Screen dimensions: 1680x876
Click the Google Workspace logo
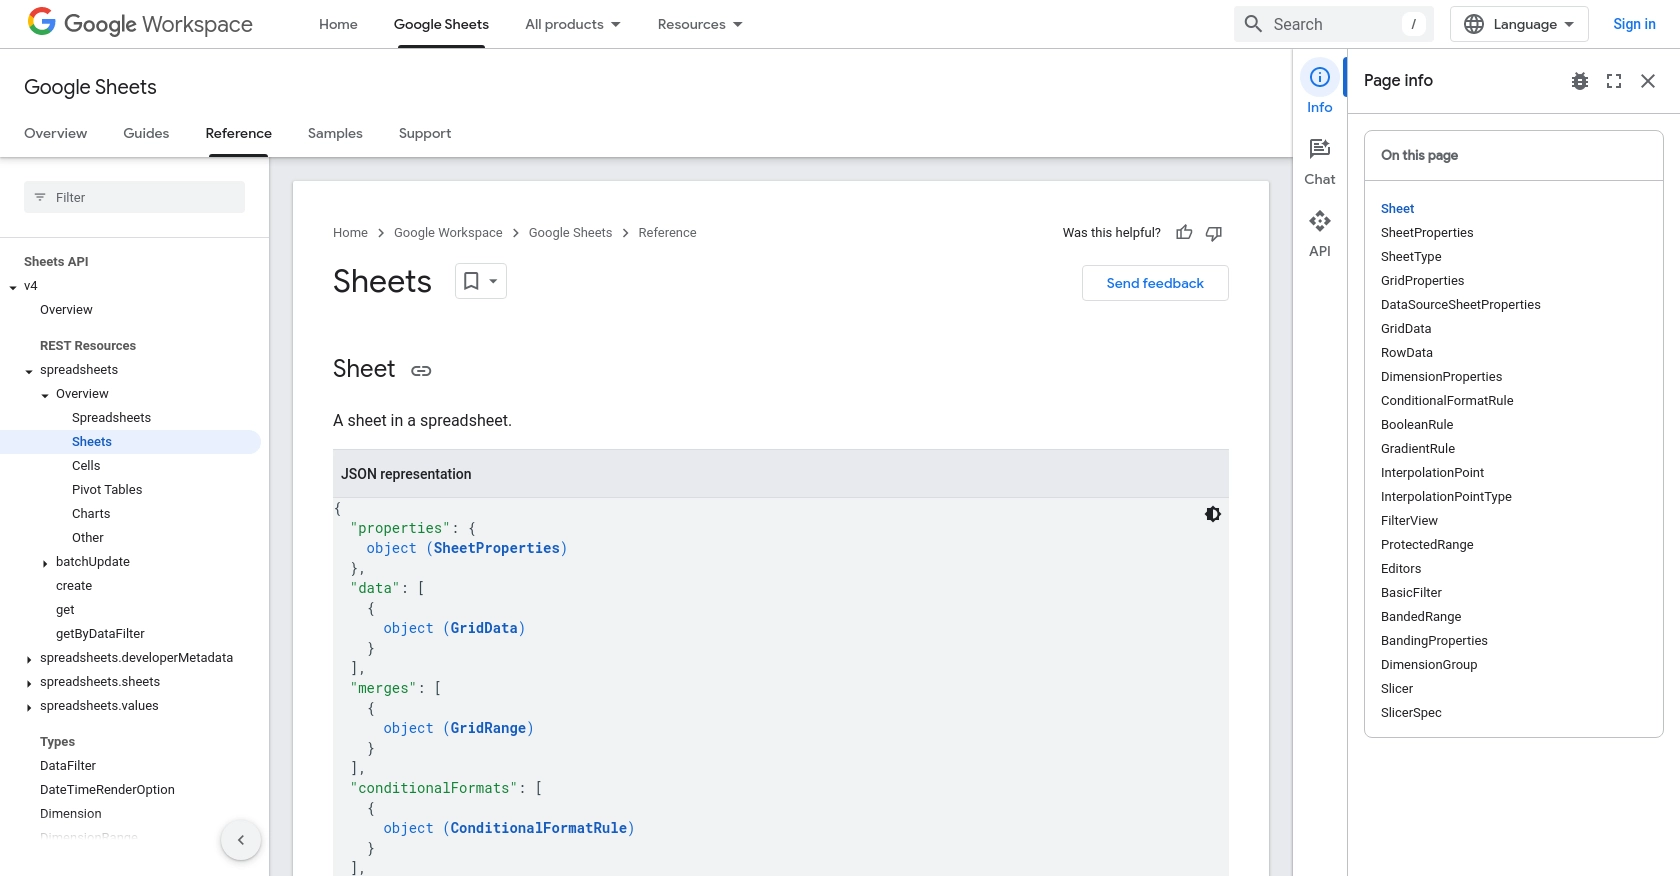[140, 23]
